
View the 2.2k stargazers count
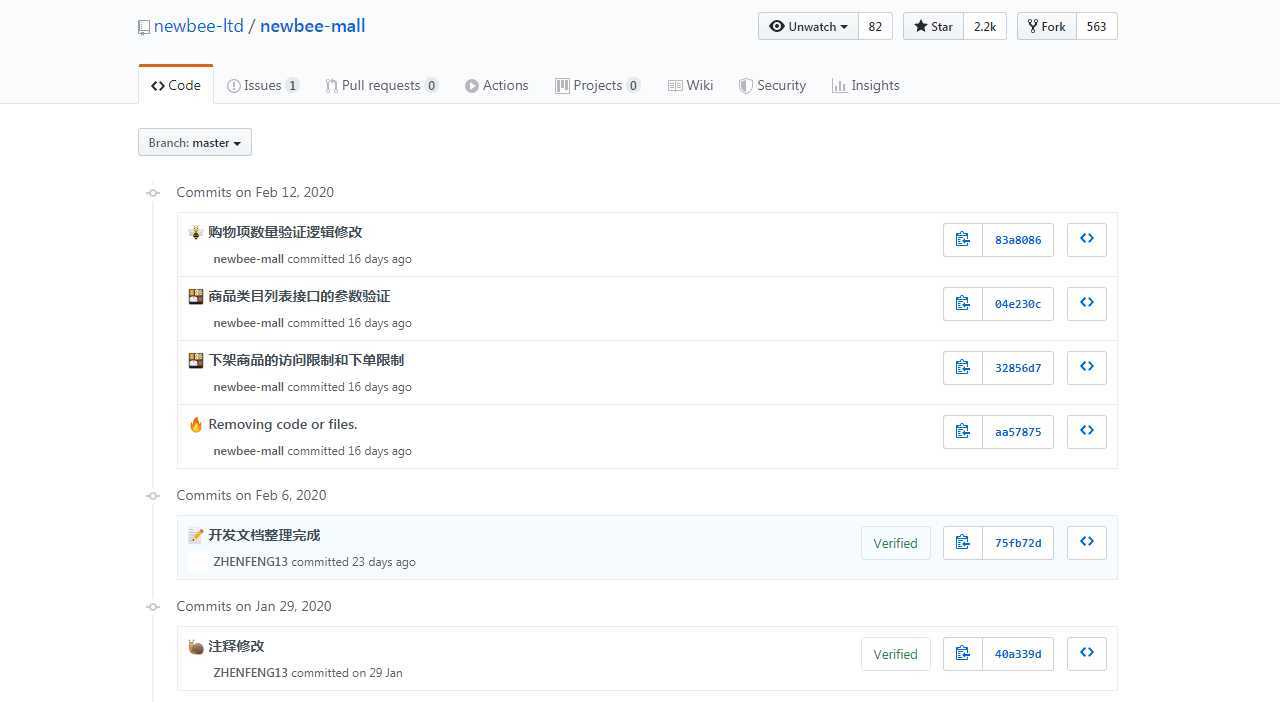pos(985,27)
